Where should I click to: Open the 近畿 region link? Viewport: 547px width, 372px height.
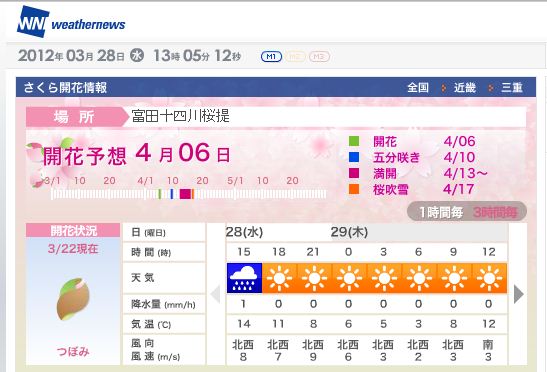point(464,87)
